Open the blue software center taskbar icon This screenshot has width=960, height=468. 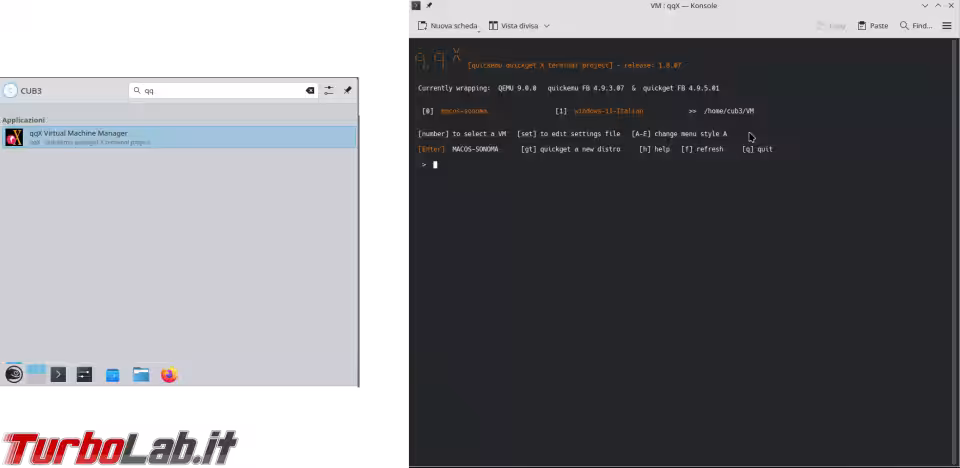pos(113,374)
